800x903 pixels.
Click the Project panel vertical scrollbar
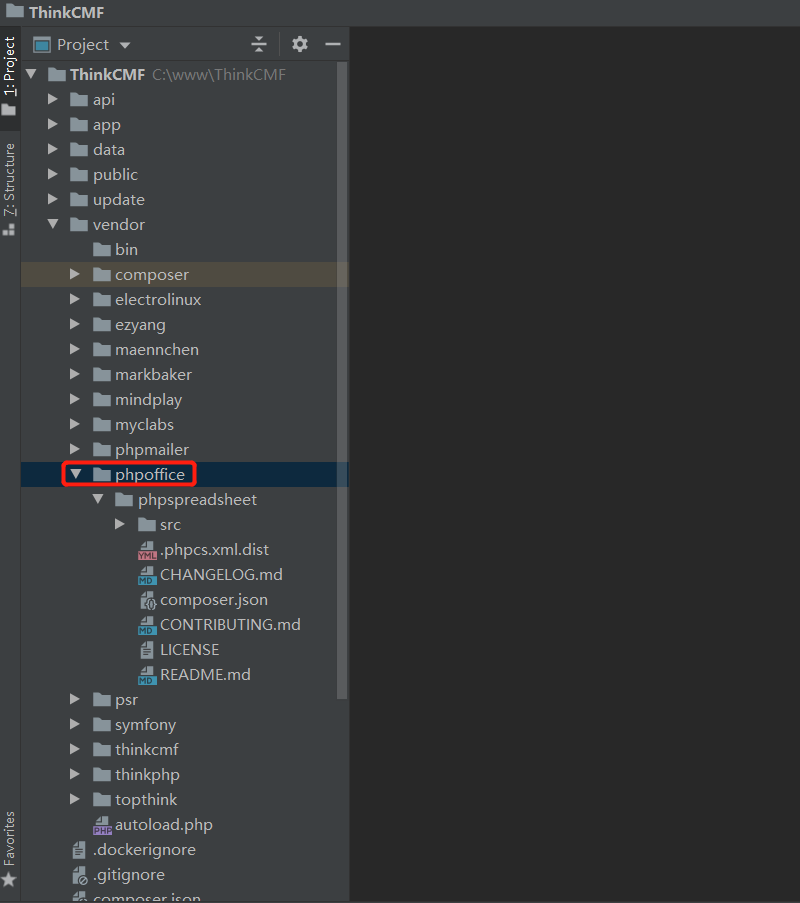pyautogui.click(x=342, y=380)
